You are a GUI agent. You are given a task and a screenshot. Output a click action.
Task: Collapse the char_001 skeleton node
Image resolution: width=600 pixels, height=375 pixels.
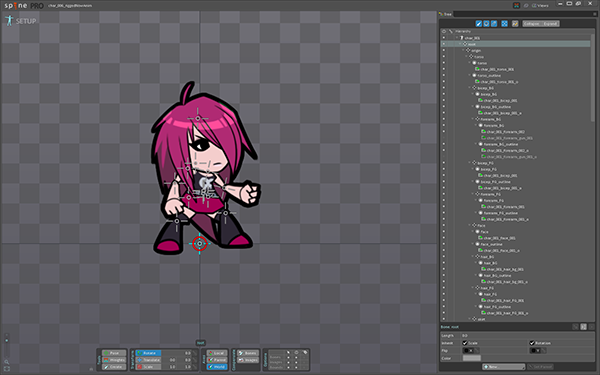tap(457, 38)
